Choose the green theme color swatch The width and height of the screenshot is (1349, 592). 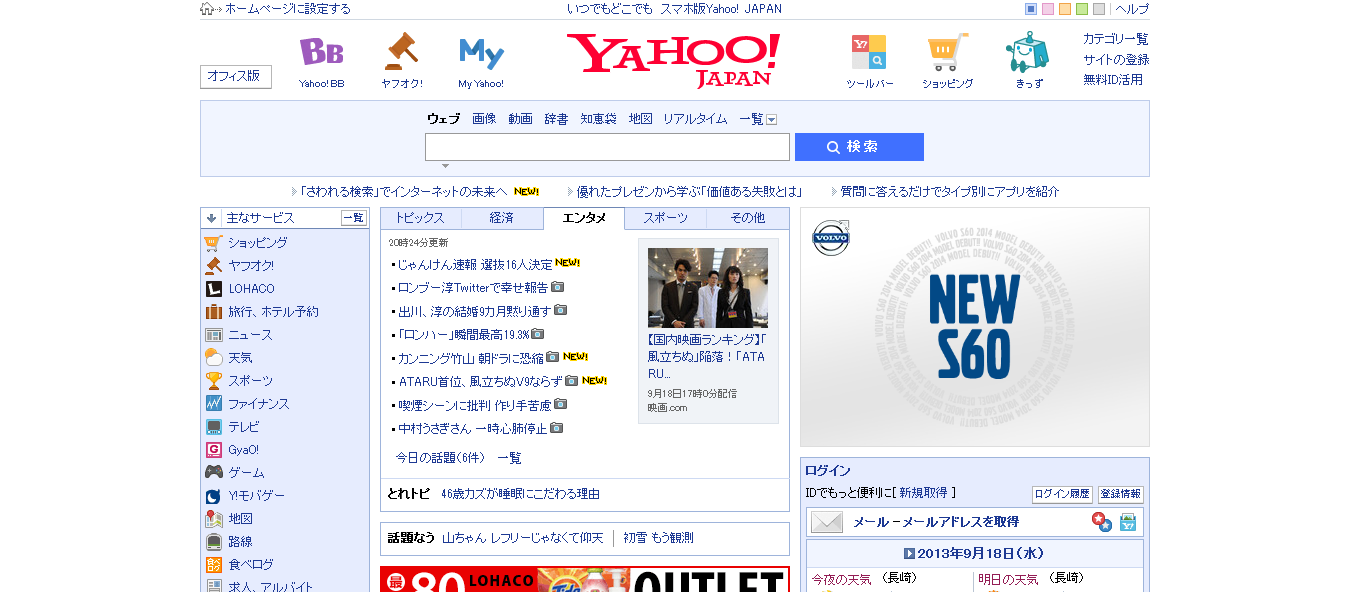coord(1082,9)
